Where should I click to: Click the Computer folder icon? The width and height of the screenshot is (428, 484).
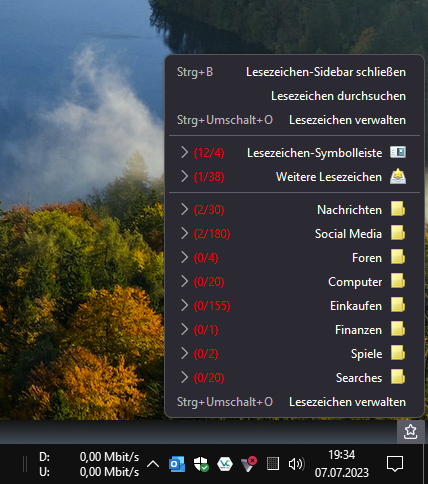click(x=398, y=281)
